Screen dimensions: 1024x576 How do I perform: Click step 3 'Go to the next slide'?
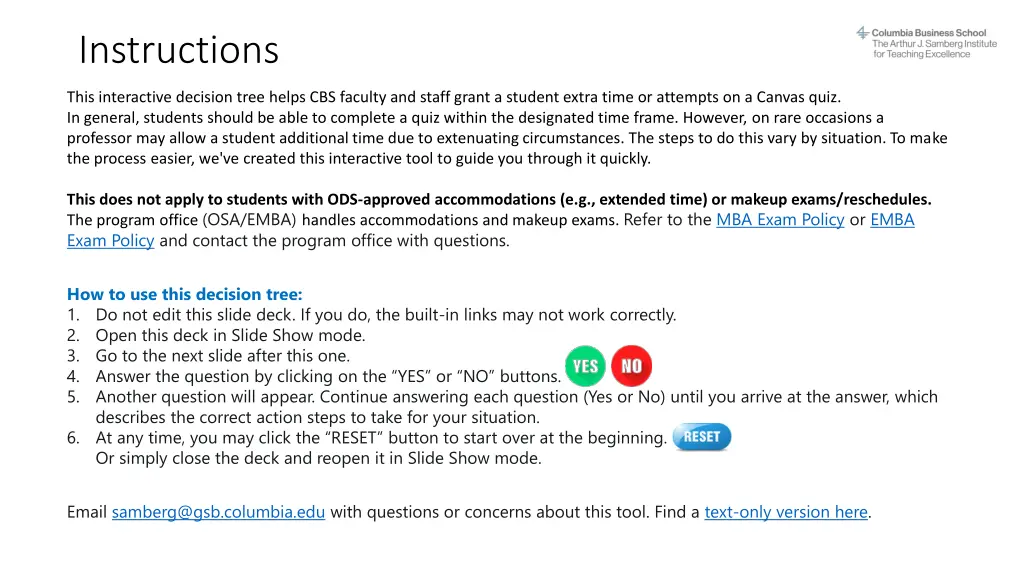222,356
